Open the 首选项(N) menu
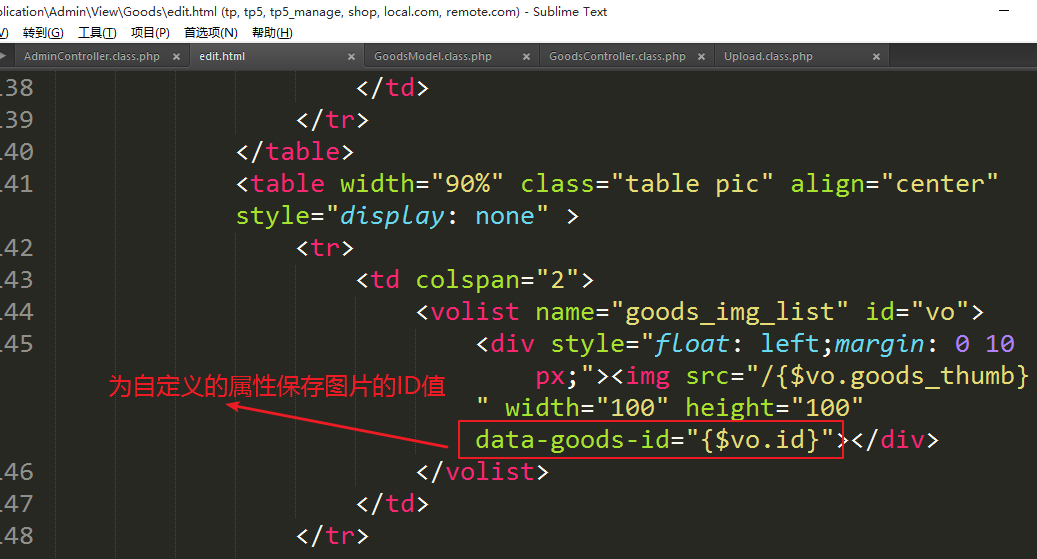1037x559 pixels. (x=210, y=33)
